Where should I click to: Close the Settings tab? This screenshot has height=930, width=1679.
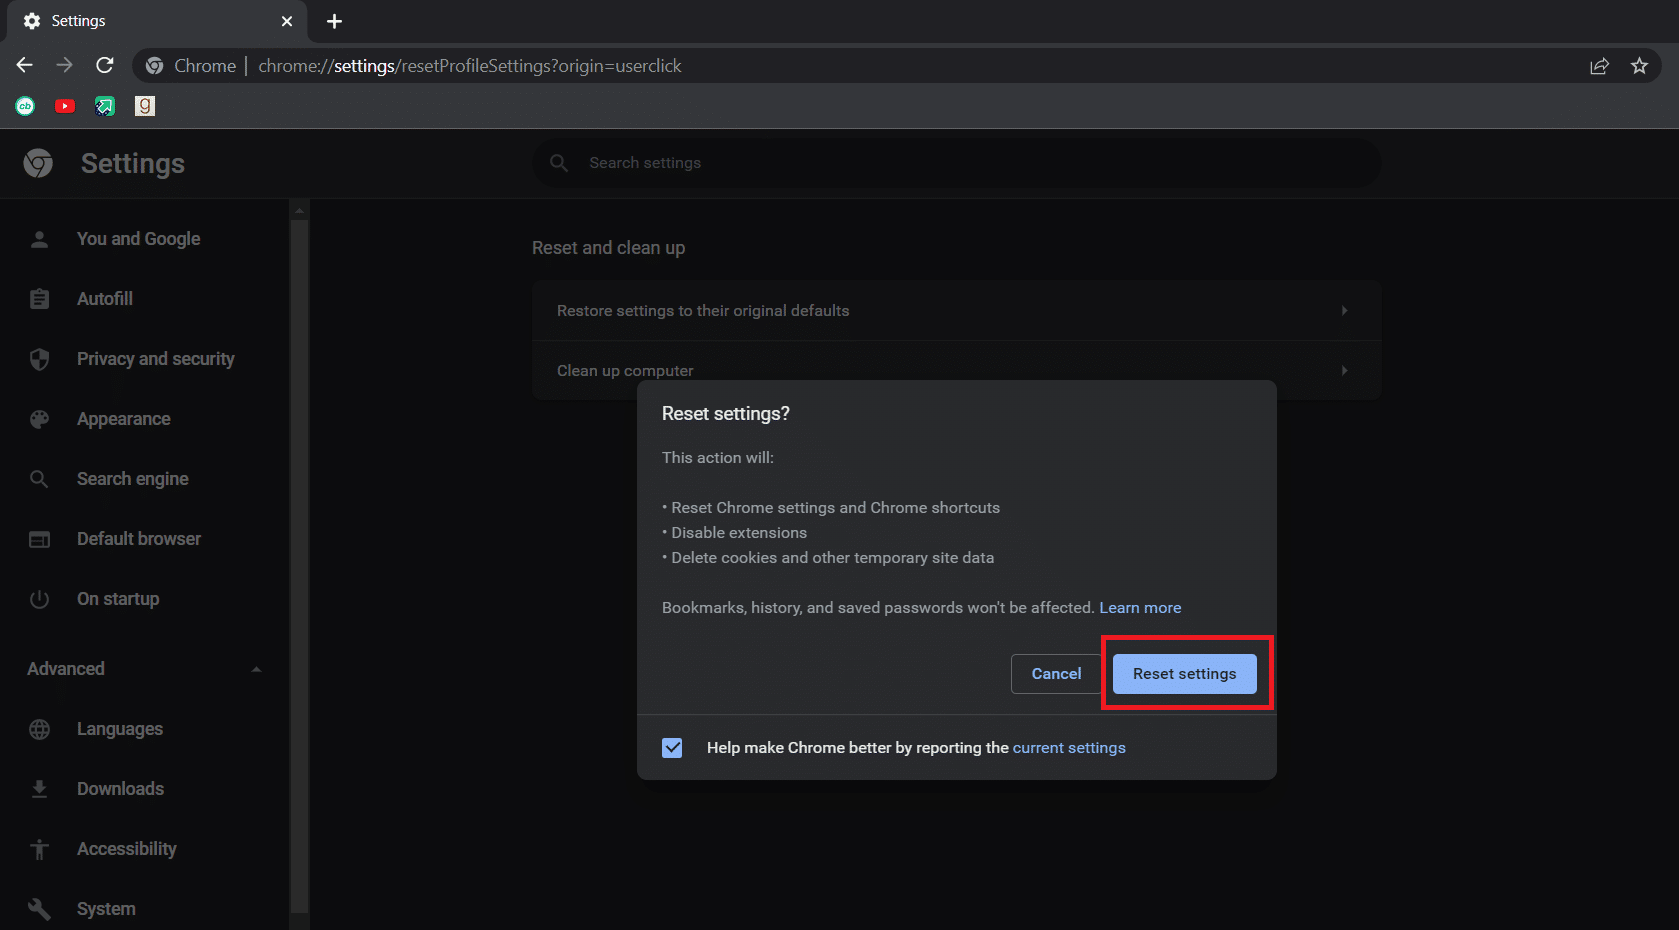click(x=287, y=21)
